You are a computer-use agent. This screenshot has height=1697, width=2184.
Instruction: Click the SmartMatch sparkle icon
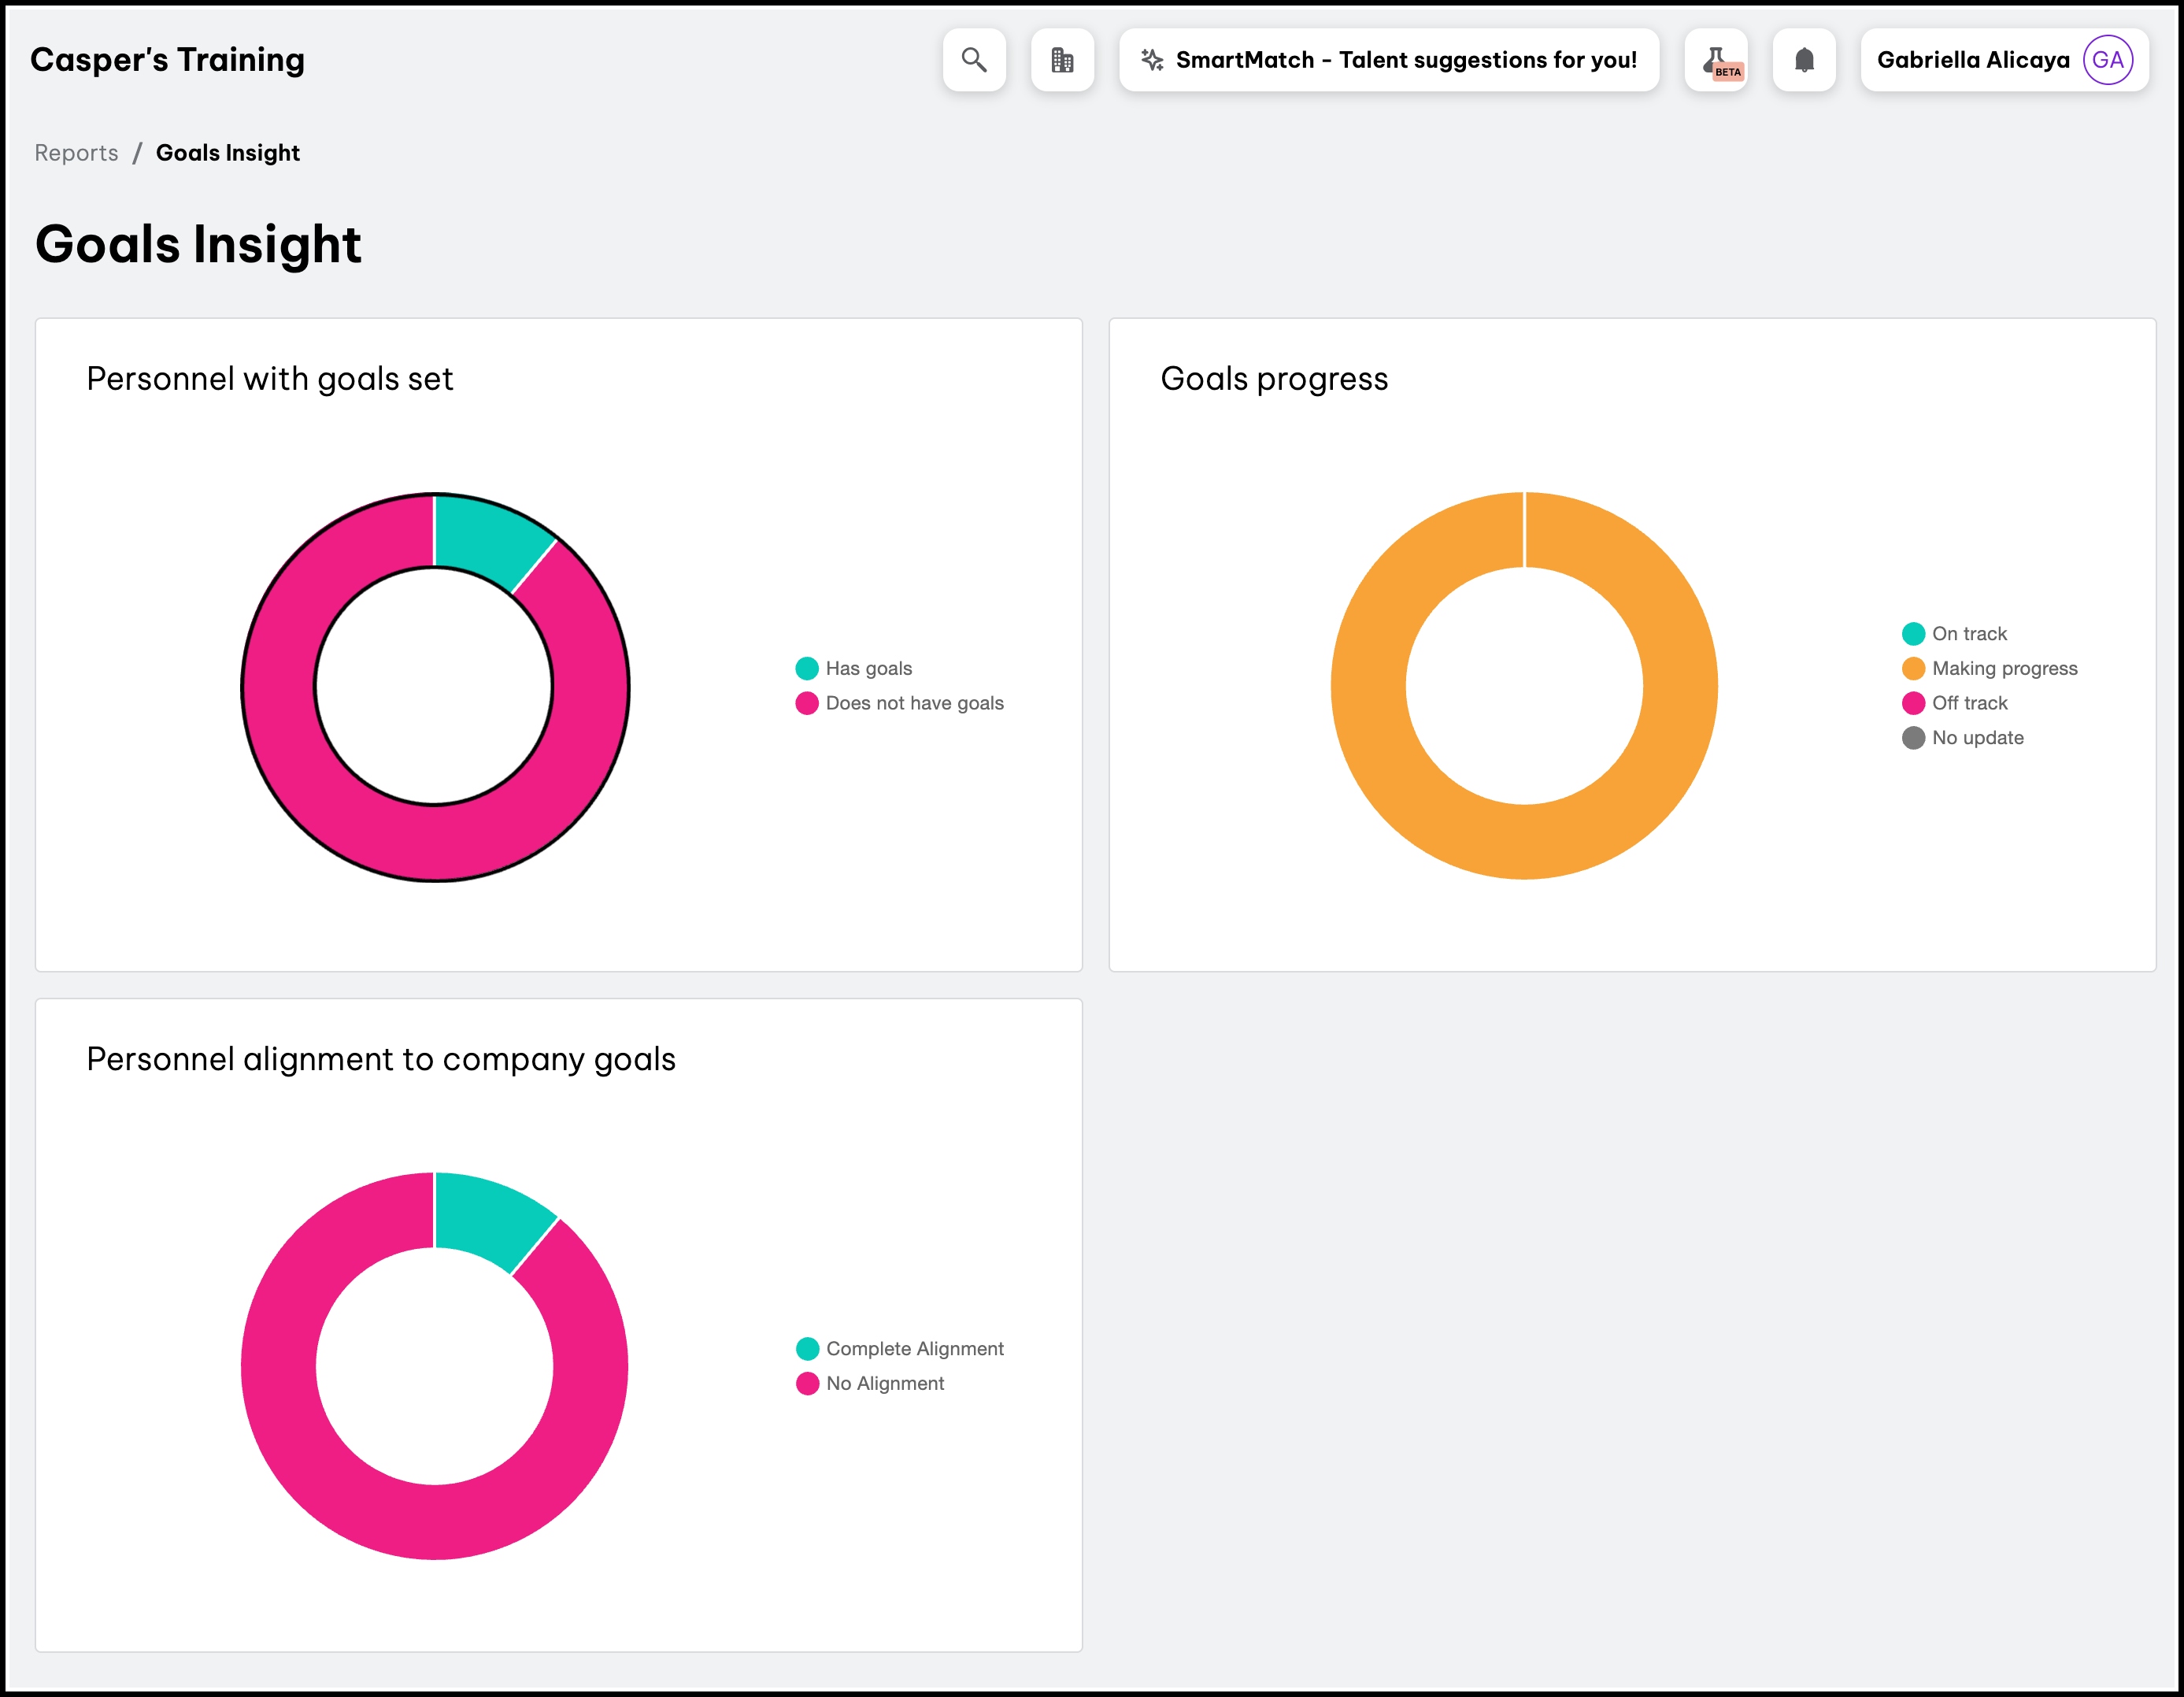point(1152,60)
